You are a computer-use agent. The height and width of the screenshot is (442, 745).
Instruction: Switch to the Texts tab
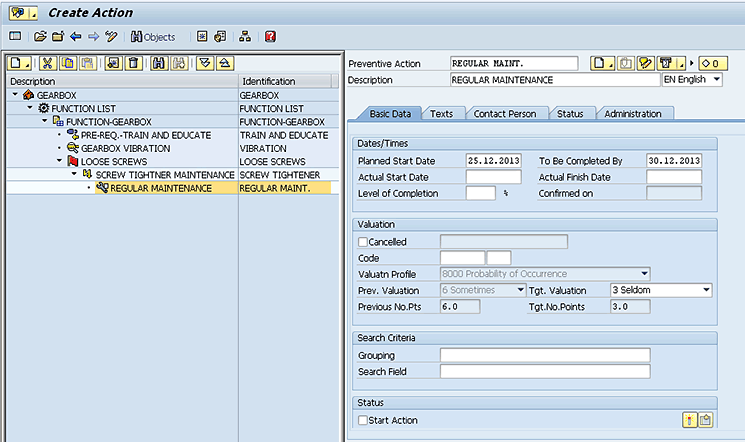pyautogui.click(x=441, y=114)
